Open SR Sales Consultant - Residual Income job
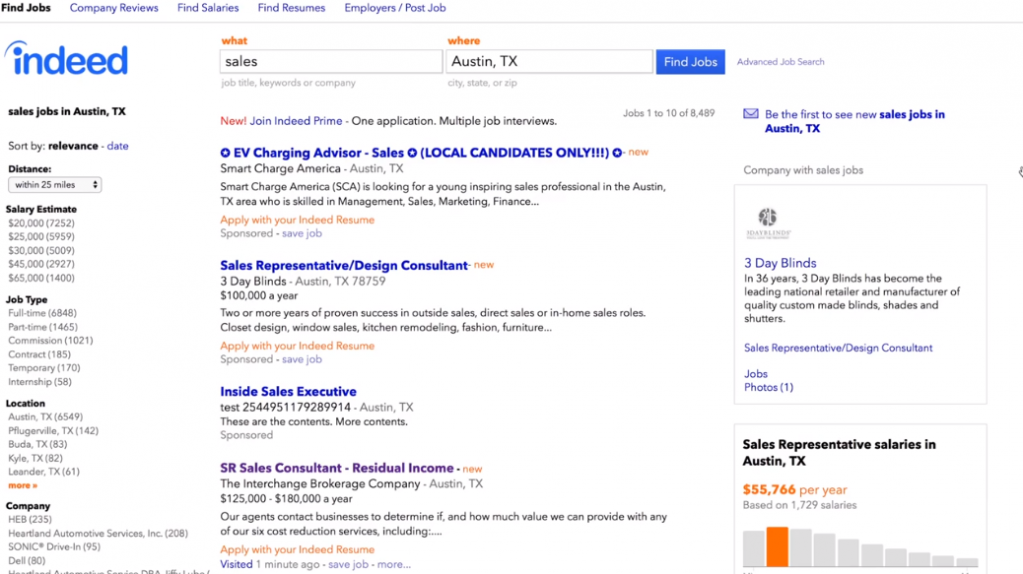This screenshot has height=574, width=1023. pos(337,468)
